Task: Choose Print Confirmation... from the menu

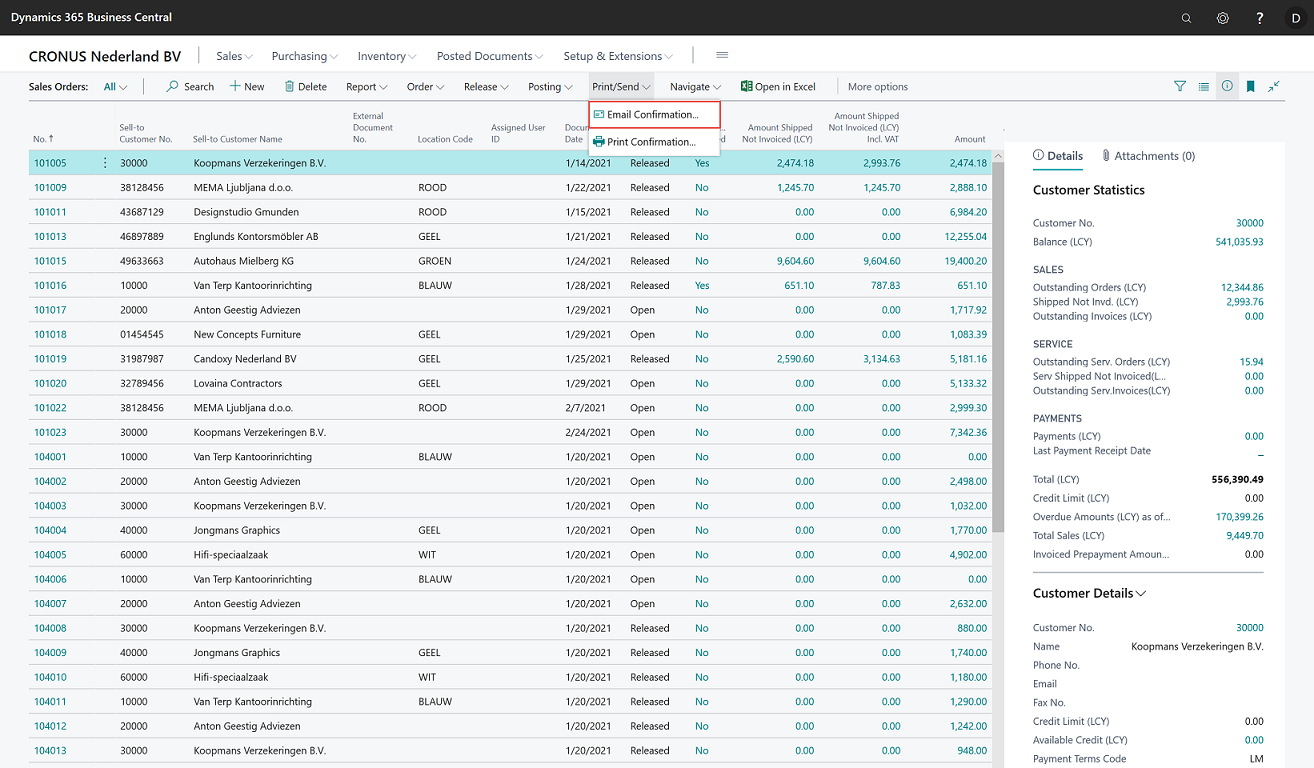Action: [x=654, y=142]
